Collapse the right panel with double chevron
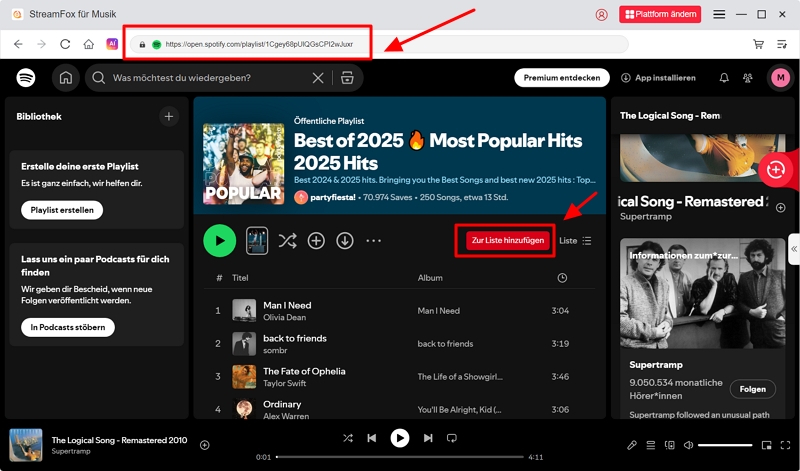 point(794,249)
